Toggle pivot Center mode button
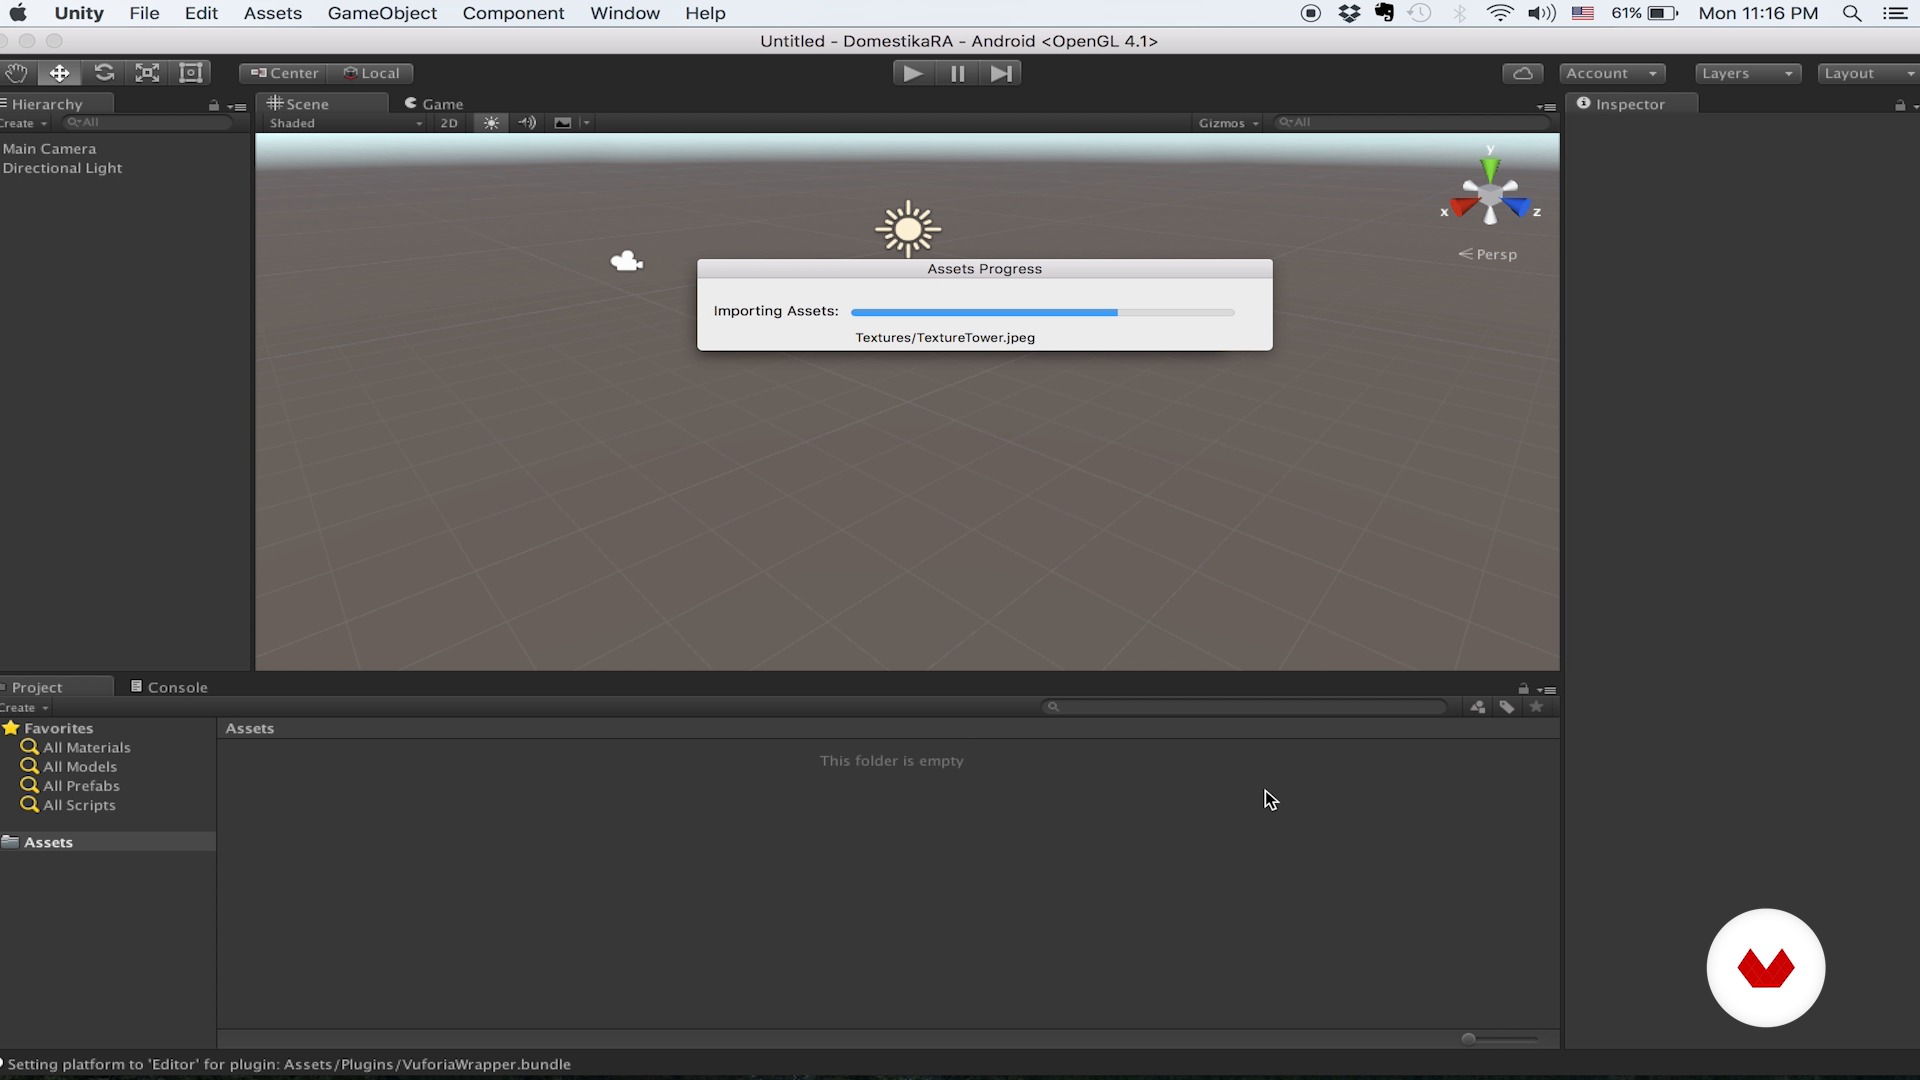Image resolution: width=1920 pixels, height=1080 pixels. point(284,73)
